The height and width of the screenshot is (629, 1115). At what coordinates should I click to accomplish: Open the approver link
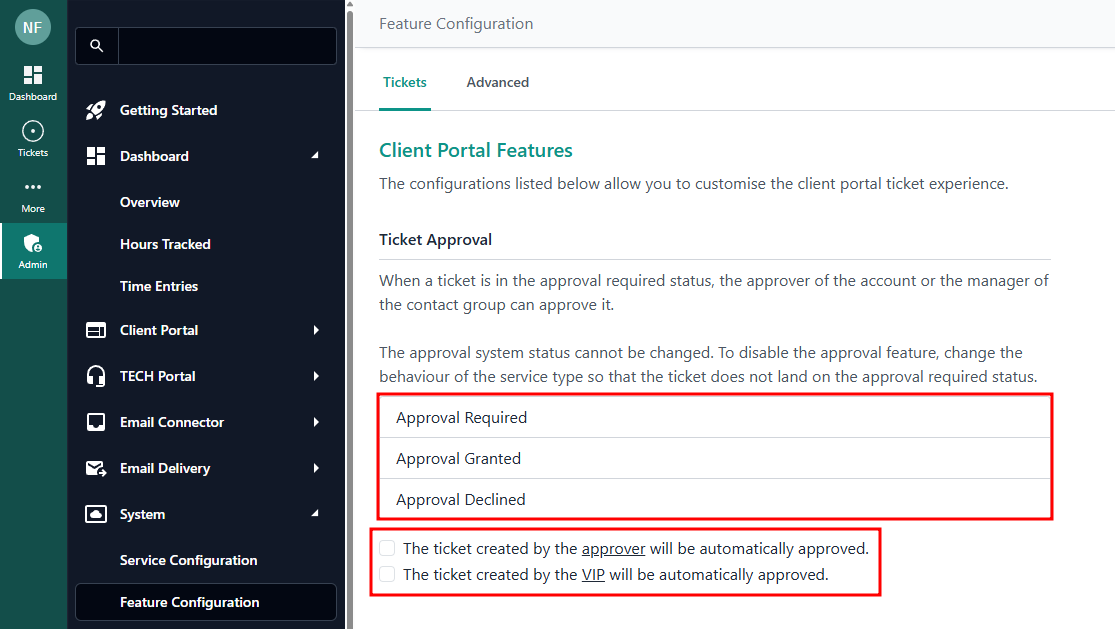(x=613, y=548)
